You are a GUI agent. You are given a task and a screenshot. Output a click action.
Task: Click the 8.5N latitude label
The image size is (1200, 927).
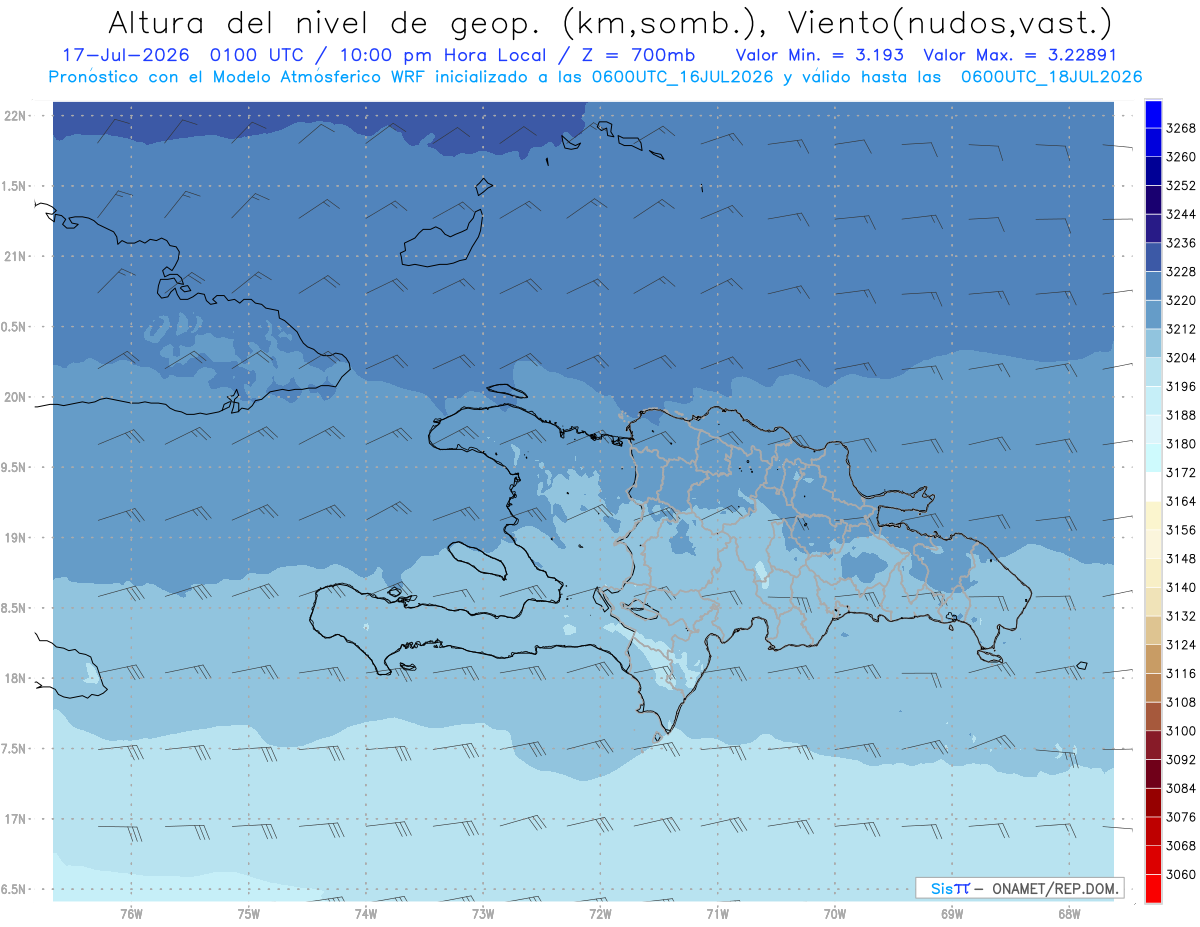click(14, 608)
